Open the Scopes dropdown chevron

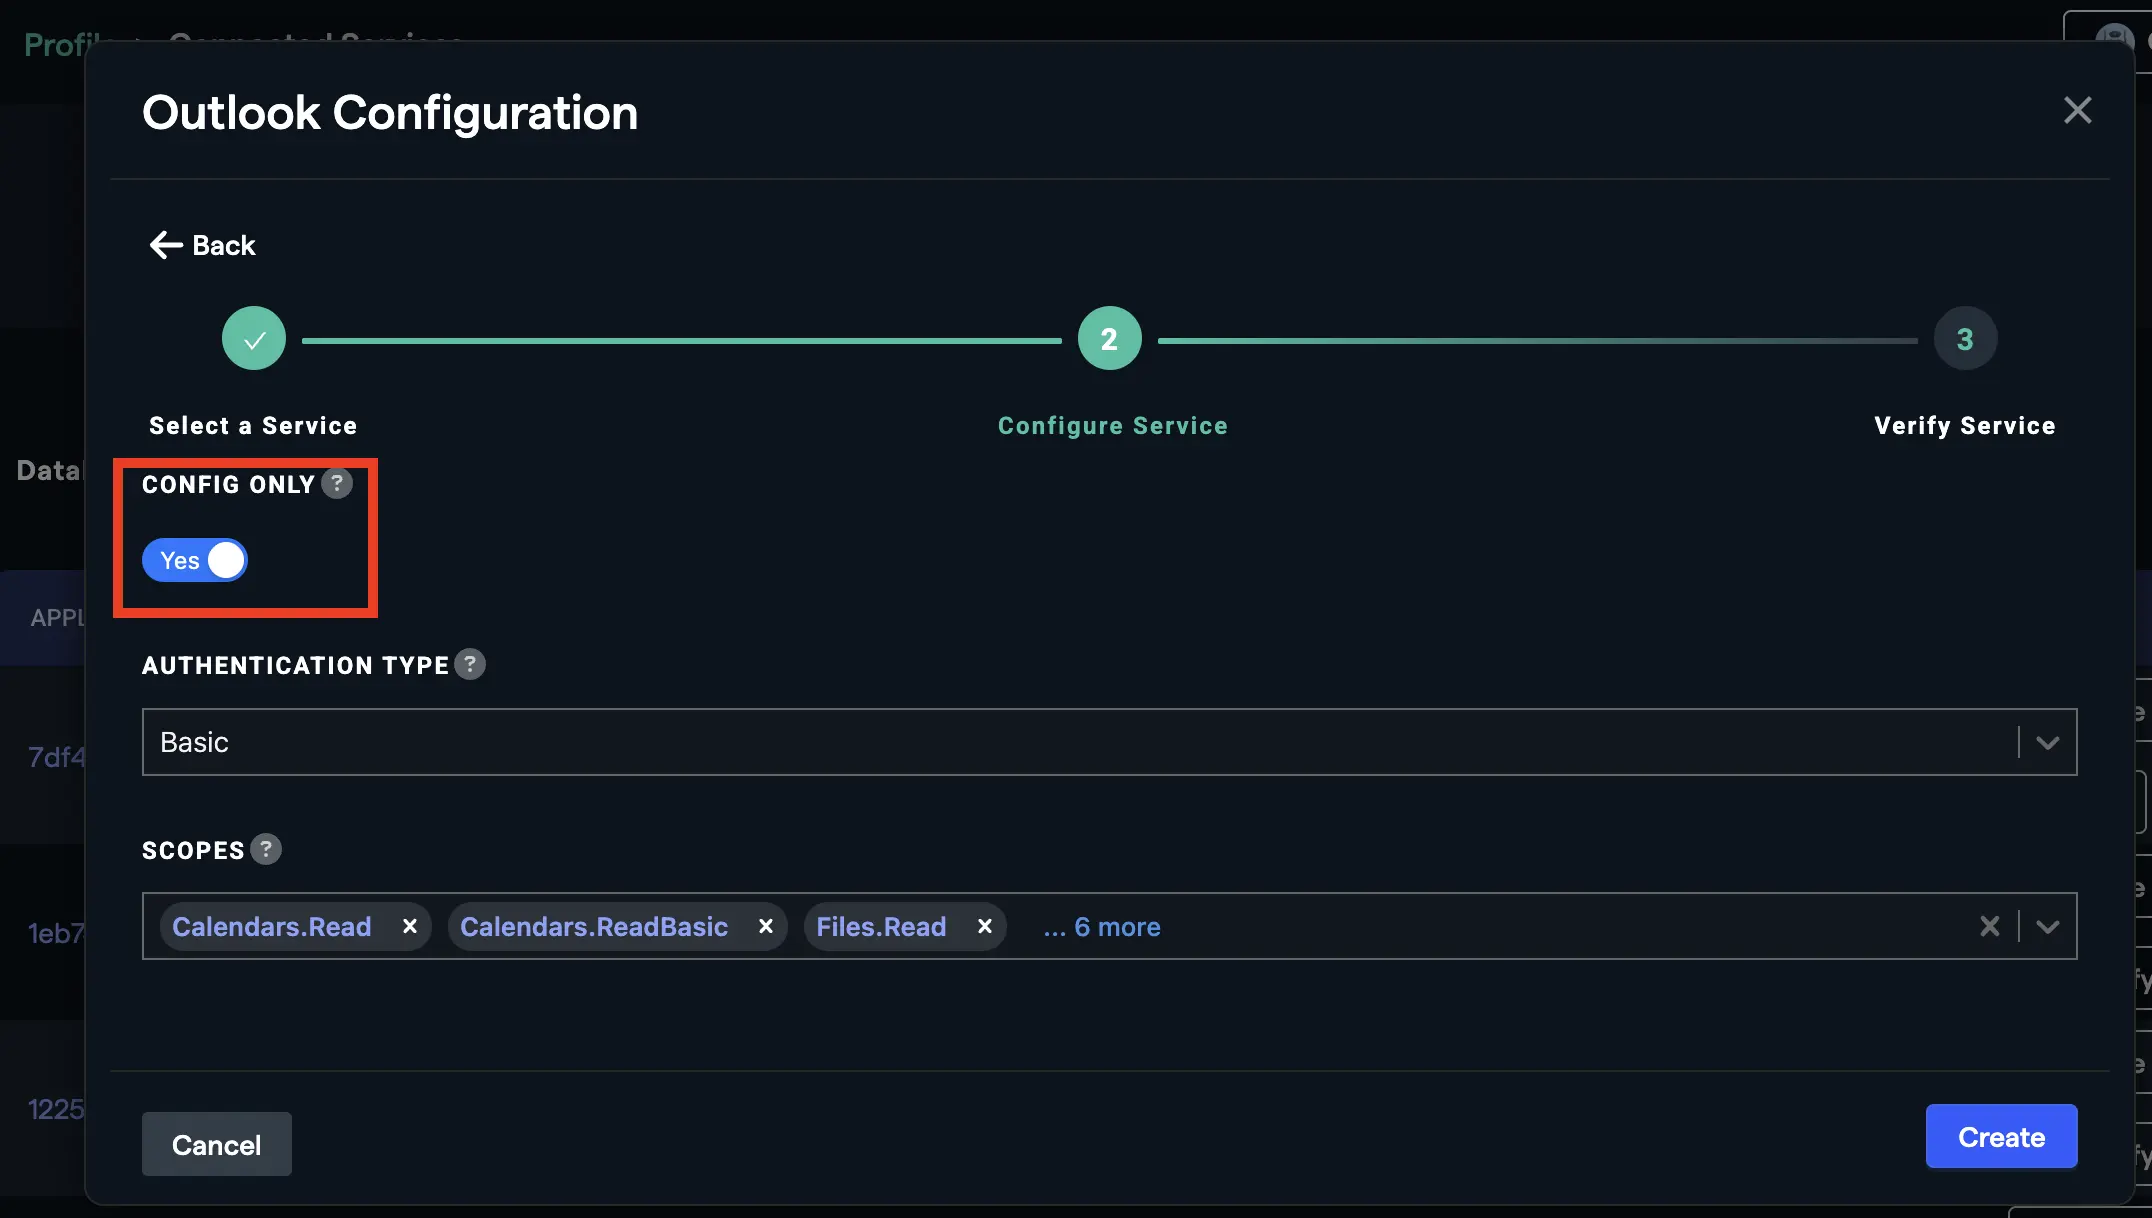tap(2047, 927)
